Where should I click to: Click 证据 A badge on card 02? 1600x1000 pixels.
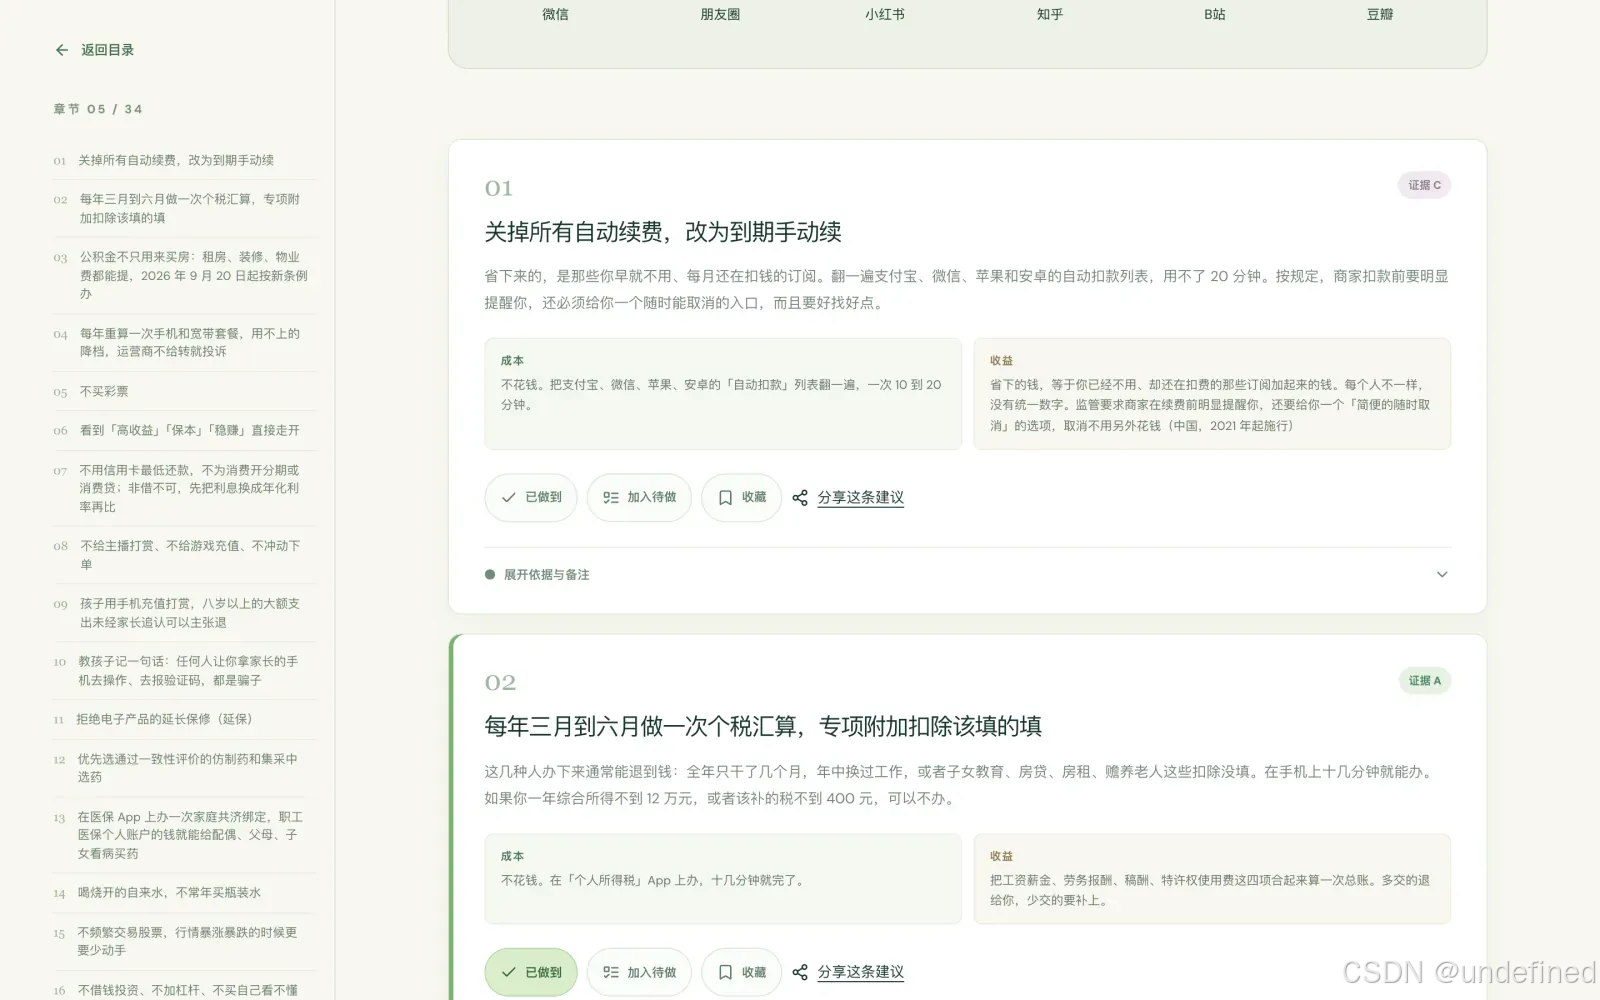[x=1424, y=681]
